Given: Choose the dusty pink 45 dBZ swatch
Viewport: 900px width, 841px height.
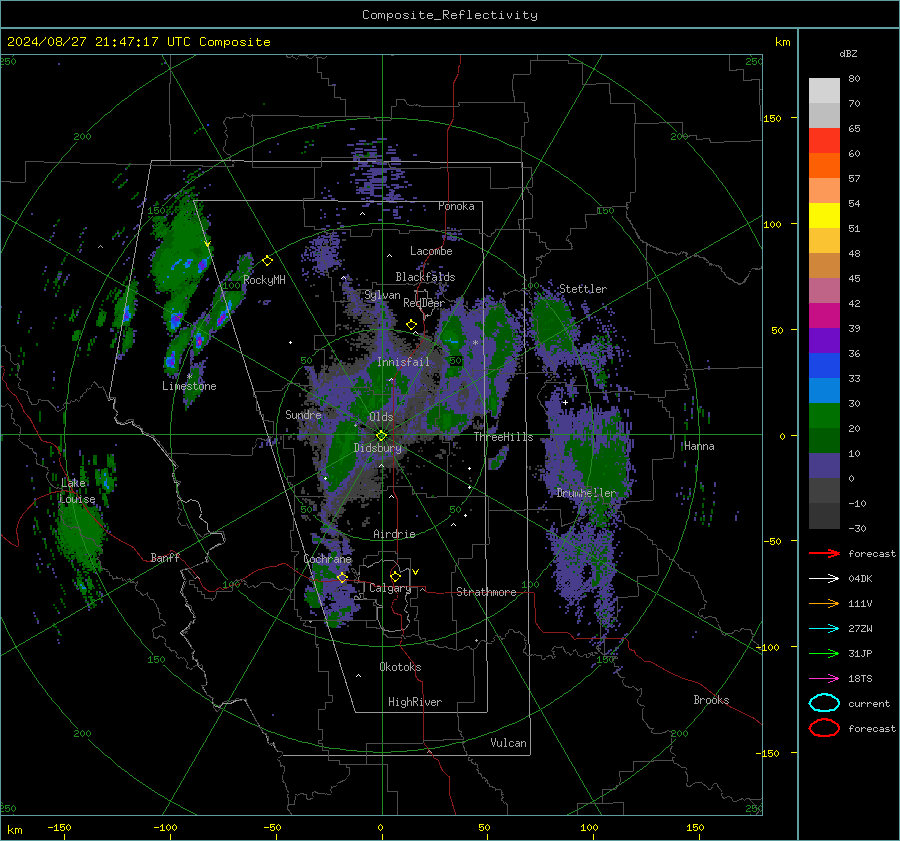Looking at the screenshot, I should pyautogui.click(x=824, y=290).
